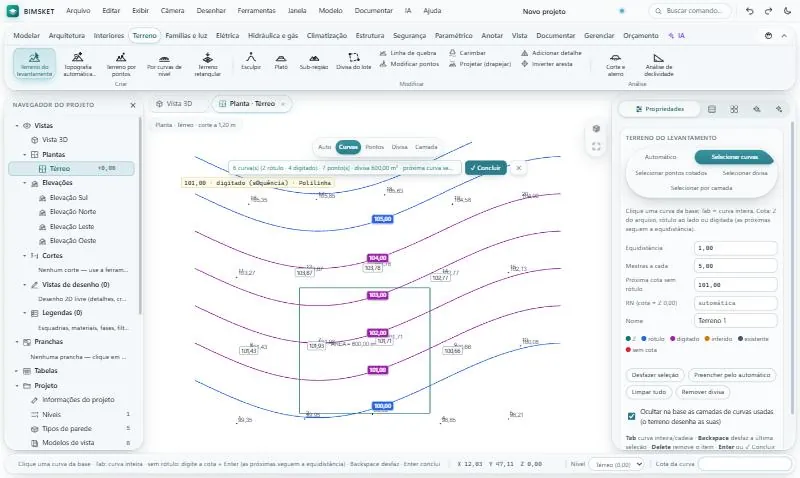Screen dimensions: 800x478
Task: Select the Platô tool
Action: coord(281,61)
